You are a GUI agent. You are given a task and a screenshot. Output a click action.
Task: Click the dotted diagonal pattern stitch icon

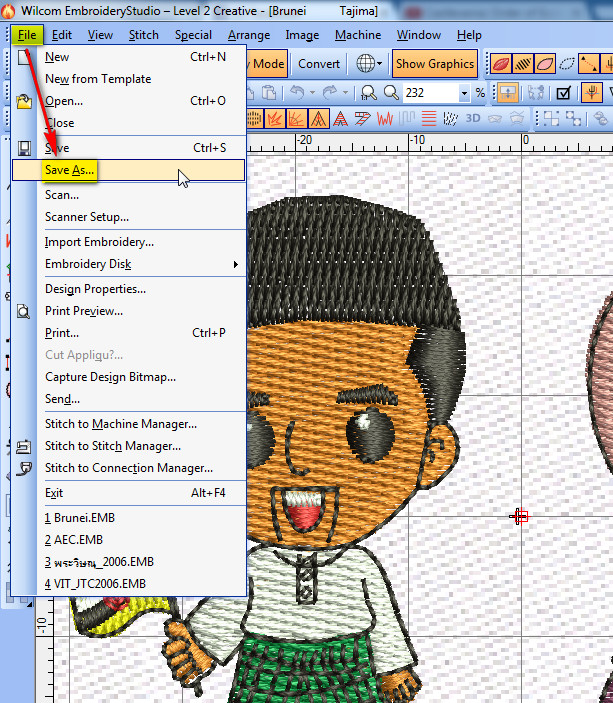coord(450,119)
